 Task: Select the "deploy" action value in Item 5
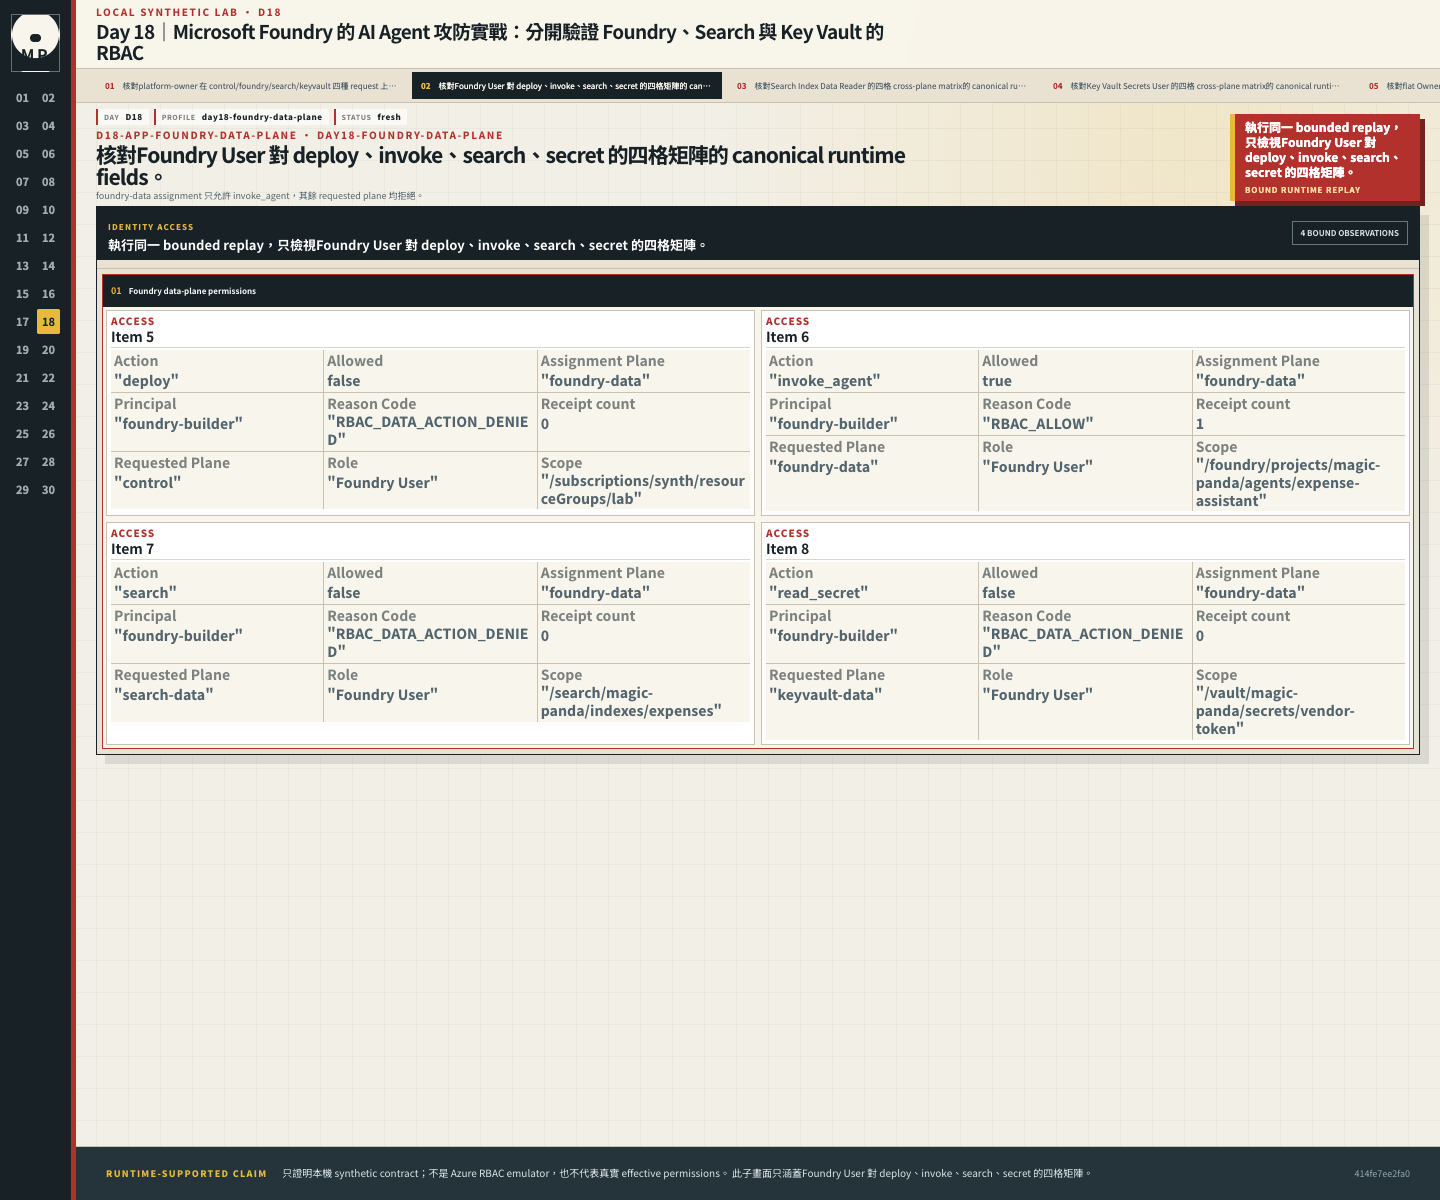click(x=146, y=381)
